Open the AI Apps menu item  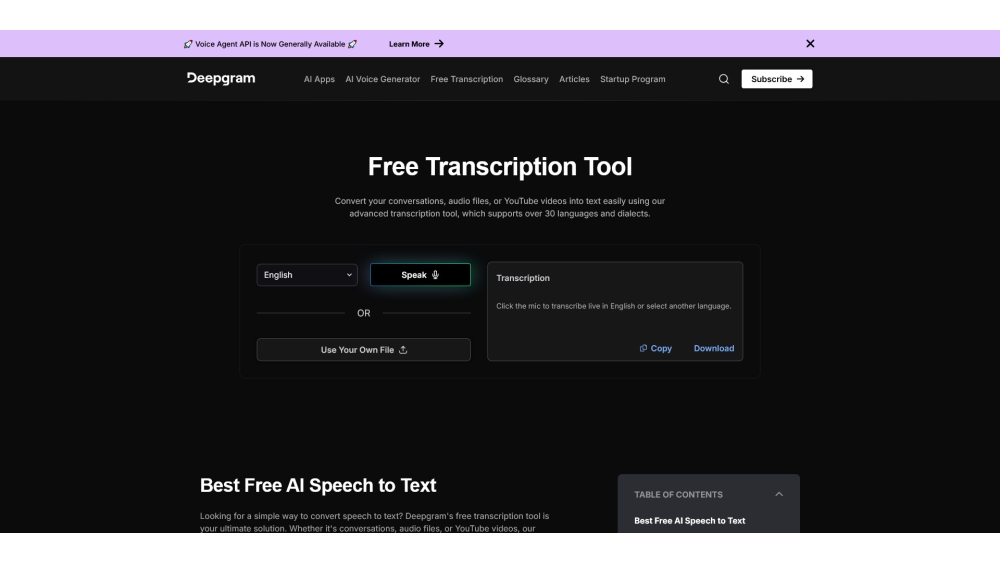coord(319,79)
